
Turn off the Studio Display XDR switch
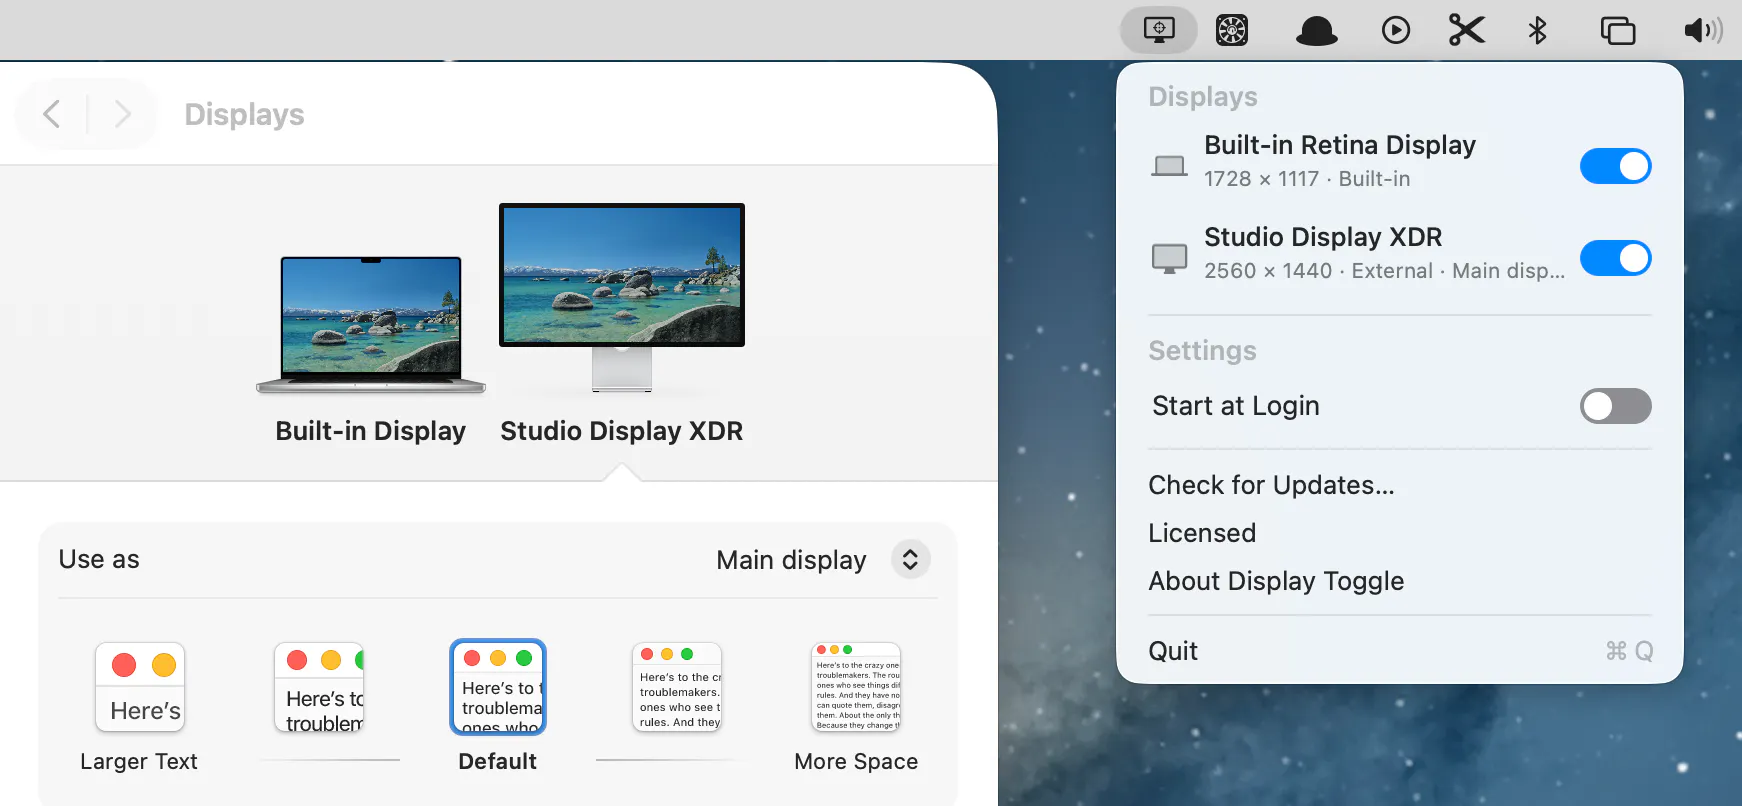pos(1615,258)
